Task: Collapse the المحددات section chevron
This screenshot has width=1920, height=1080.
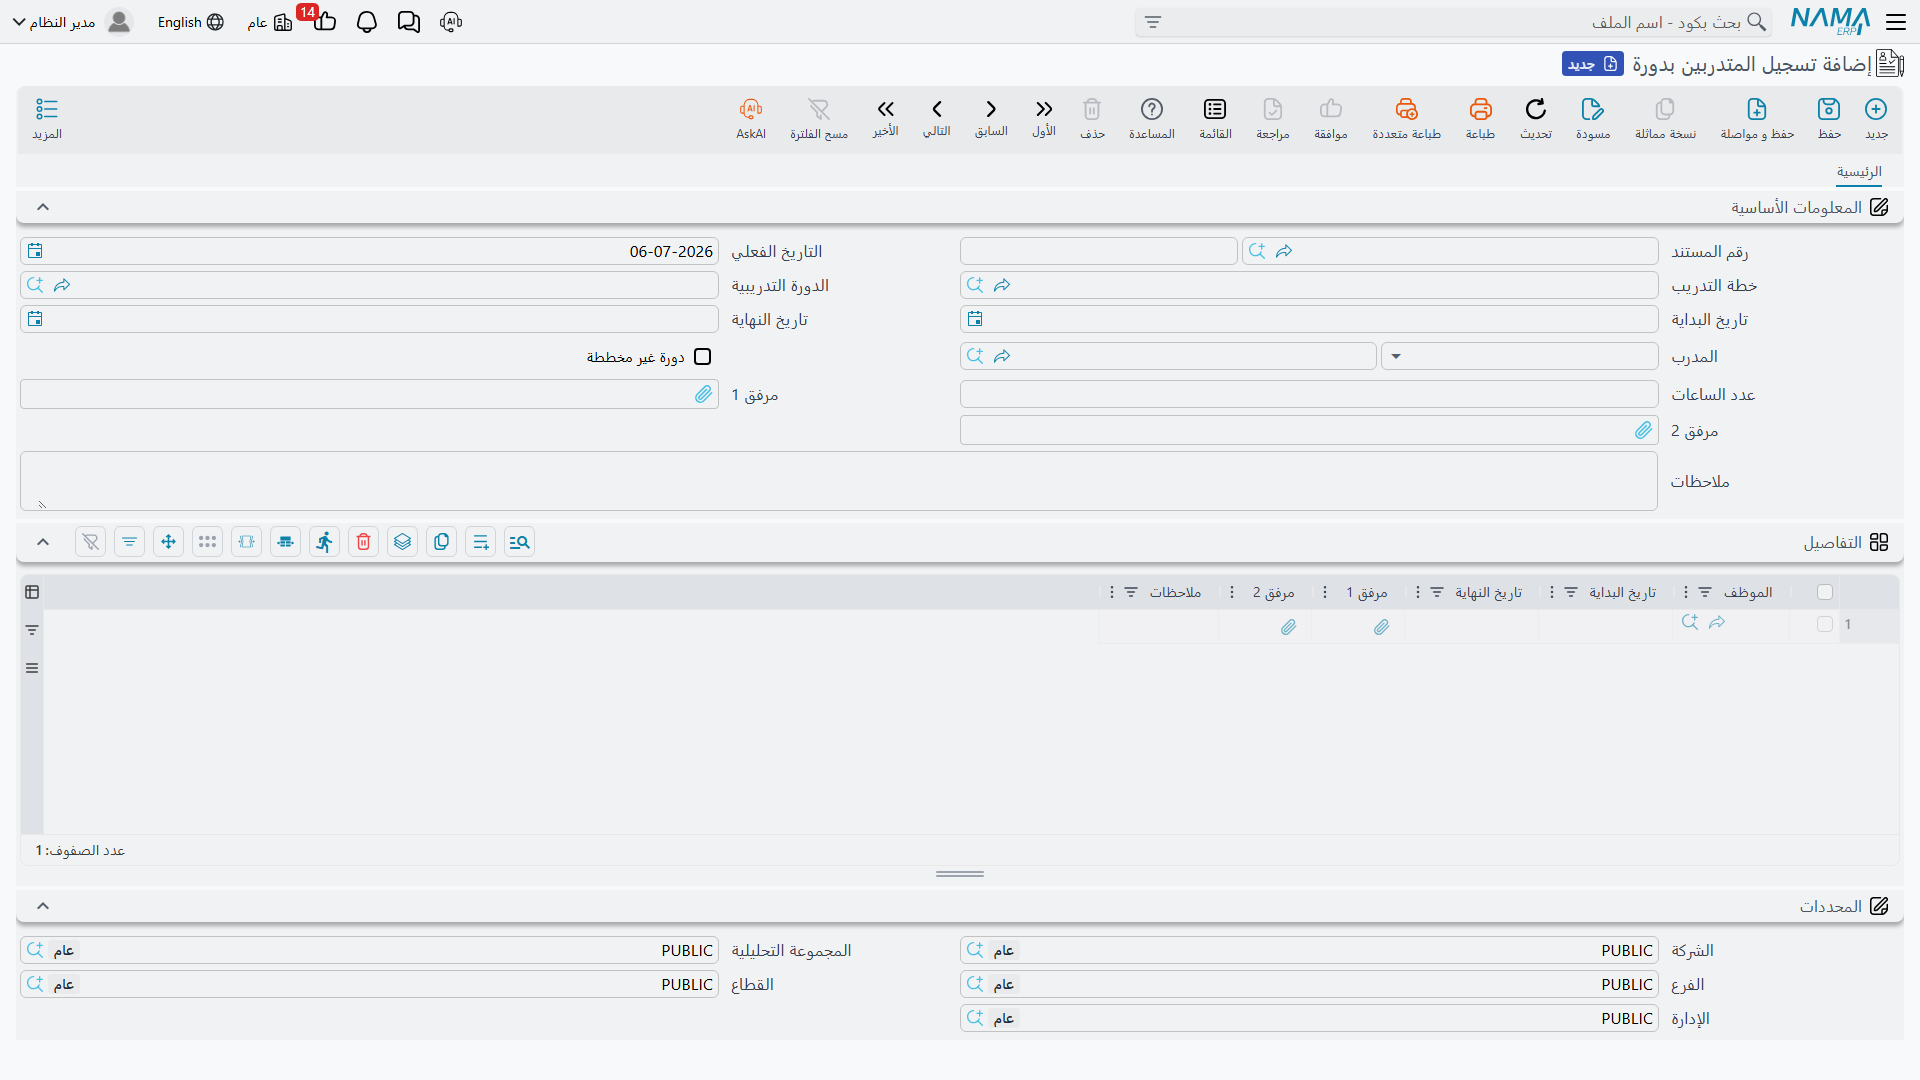Action: [x=43, y=906]
